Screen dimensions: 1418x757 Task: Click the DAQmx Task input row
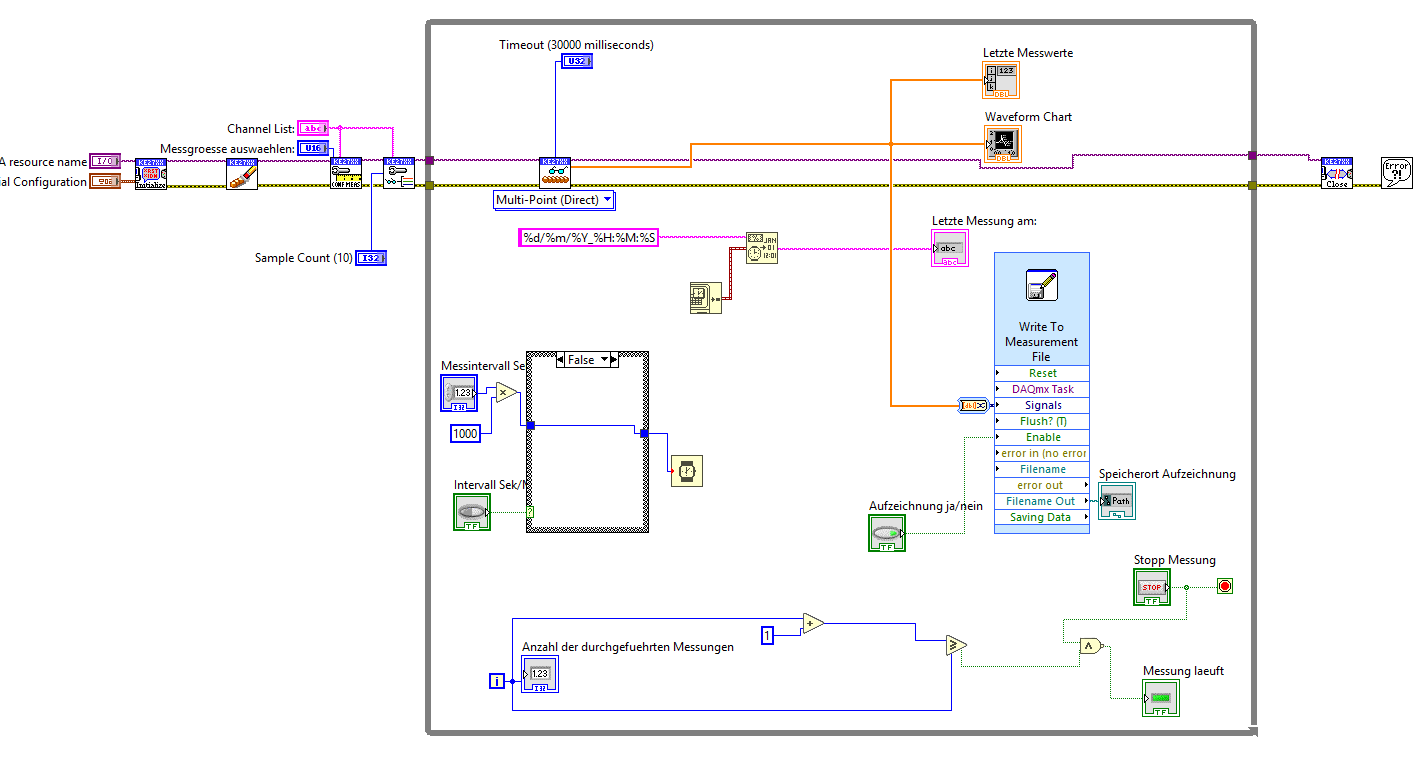pos(1042,389)
